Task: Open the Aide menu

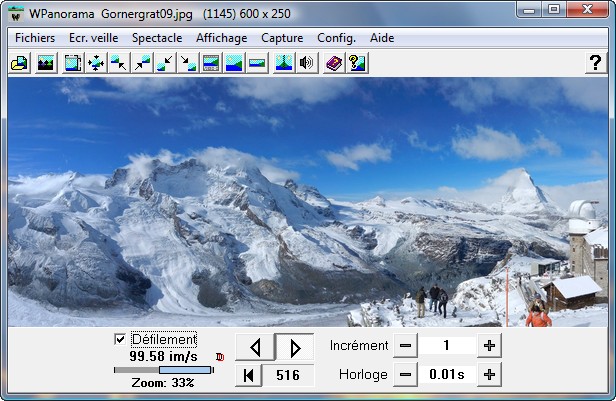Action: point(382,38)
